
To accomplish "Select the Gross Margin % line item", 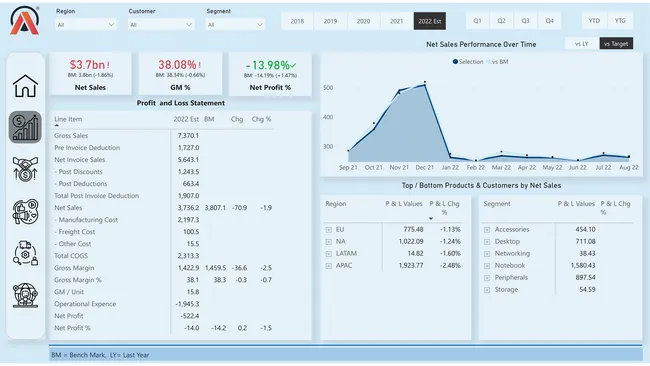I will pyautogui.click(x=78, y=280).
